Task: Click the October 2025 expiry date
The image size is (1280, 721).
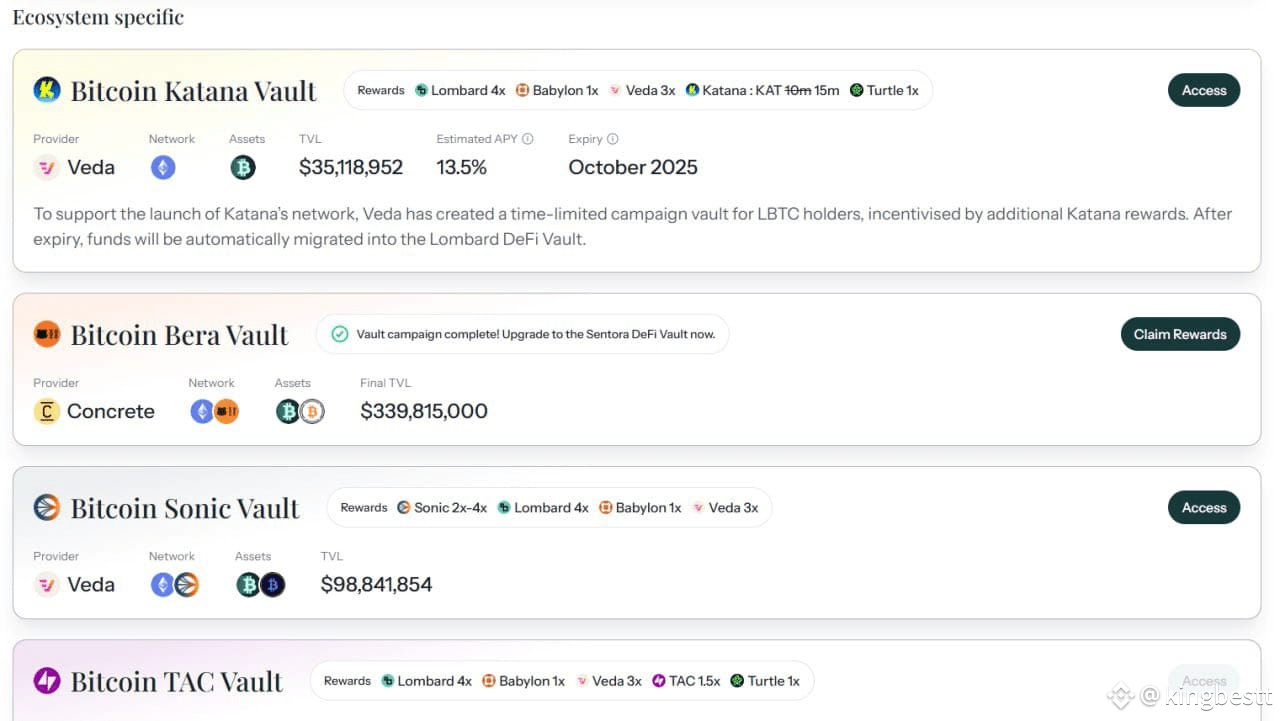Action: (x=633, y=167)
